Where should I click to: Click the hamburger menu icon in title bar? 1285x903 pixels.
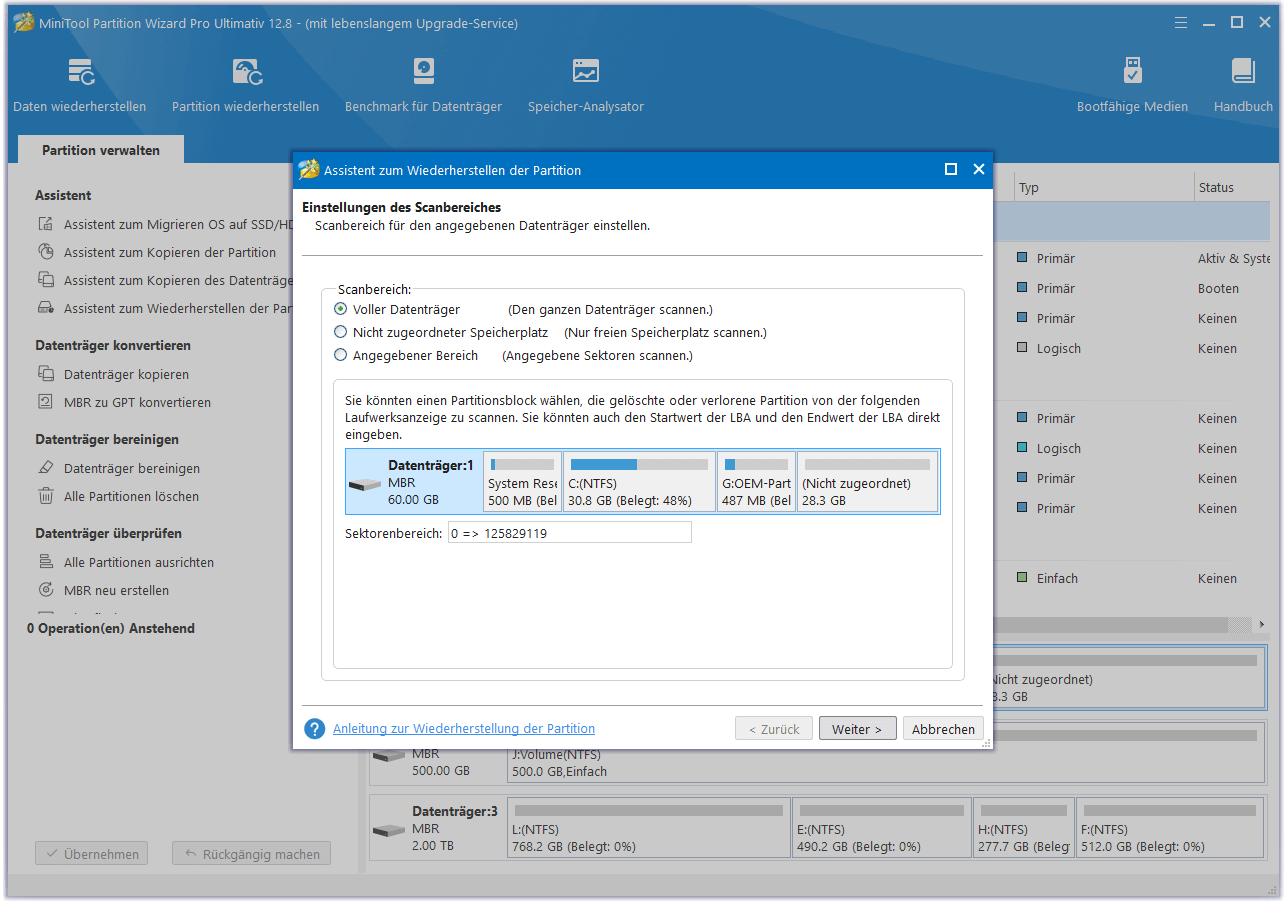pos(1181,22)
